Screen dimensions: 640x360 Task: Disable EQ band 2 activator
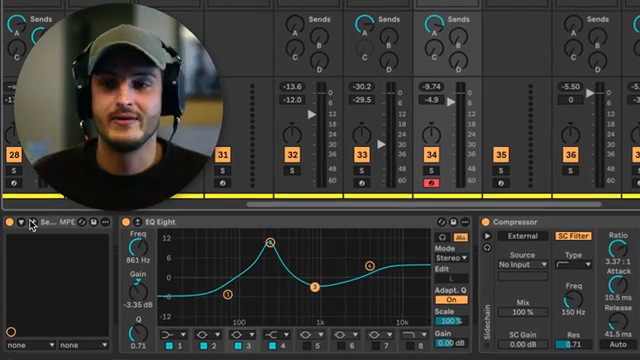(x=204, y=346)
